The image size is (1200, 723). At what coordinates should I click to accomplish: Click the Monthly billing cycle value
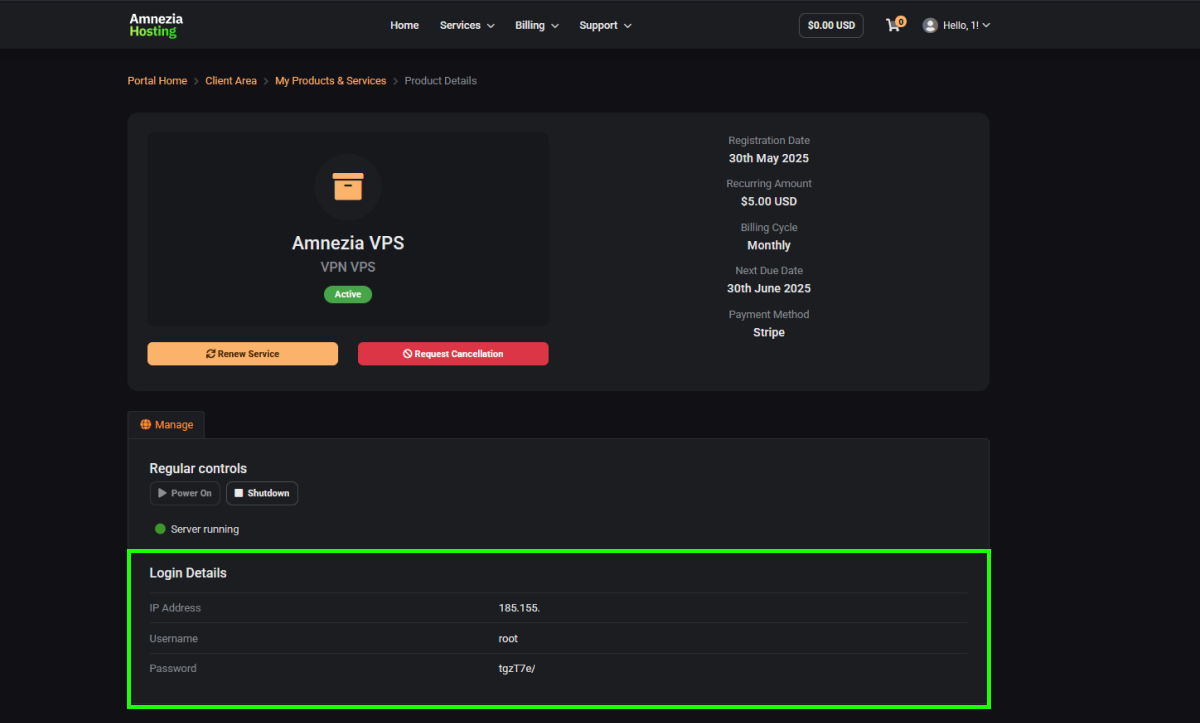pyautogui.click(x=769, y=245)
